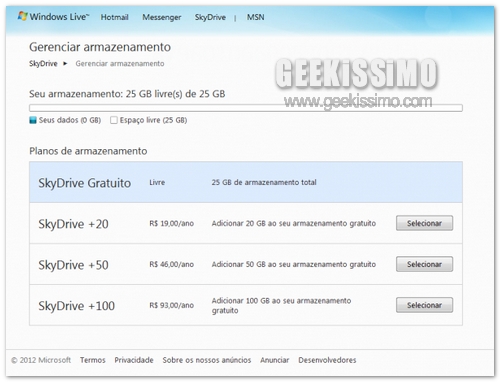The height and width of the screenshot is (382, 500).
Task: Open the Anunciar footer link
Action: click(x=275, y=360)
